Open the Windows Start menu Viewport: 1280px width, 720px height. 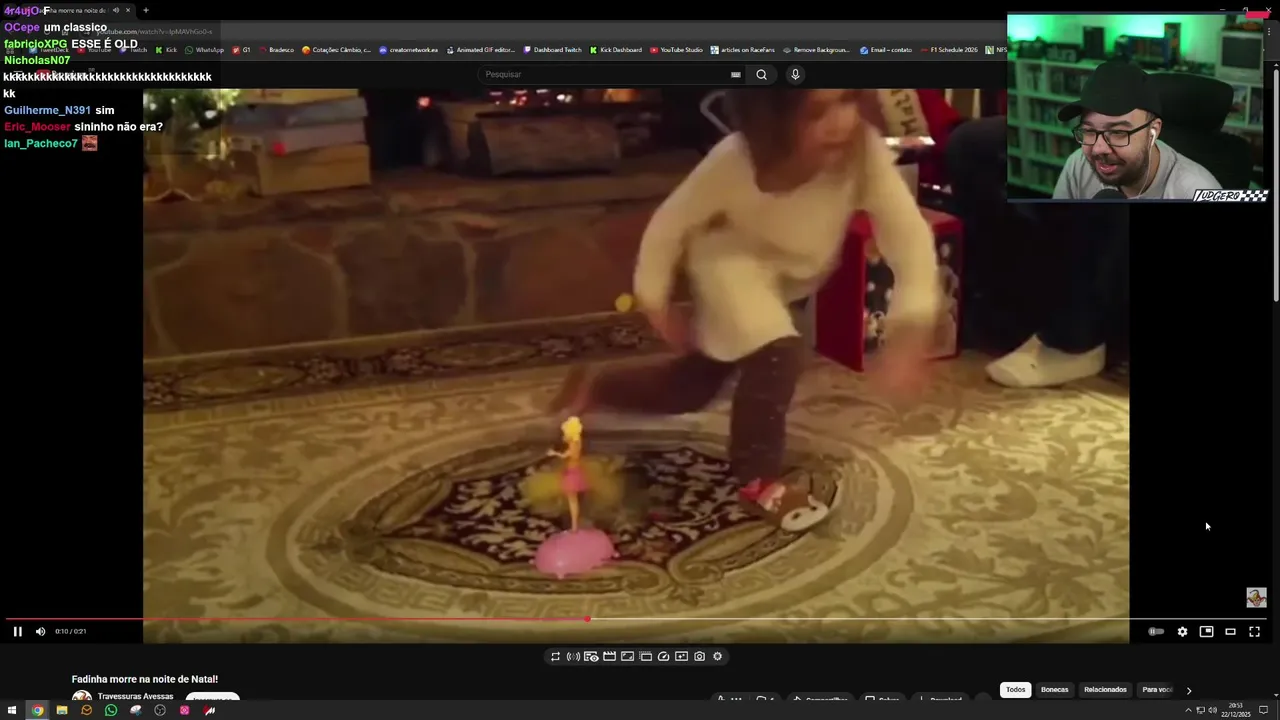click(12, 710)
